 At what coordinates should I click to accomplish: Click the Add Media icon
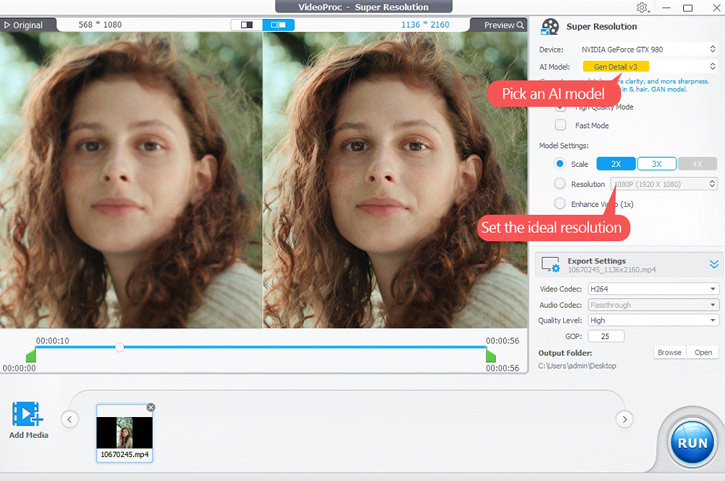[x=27, y=414]
